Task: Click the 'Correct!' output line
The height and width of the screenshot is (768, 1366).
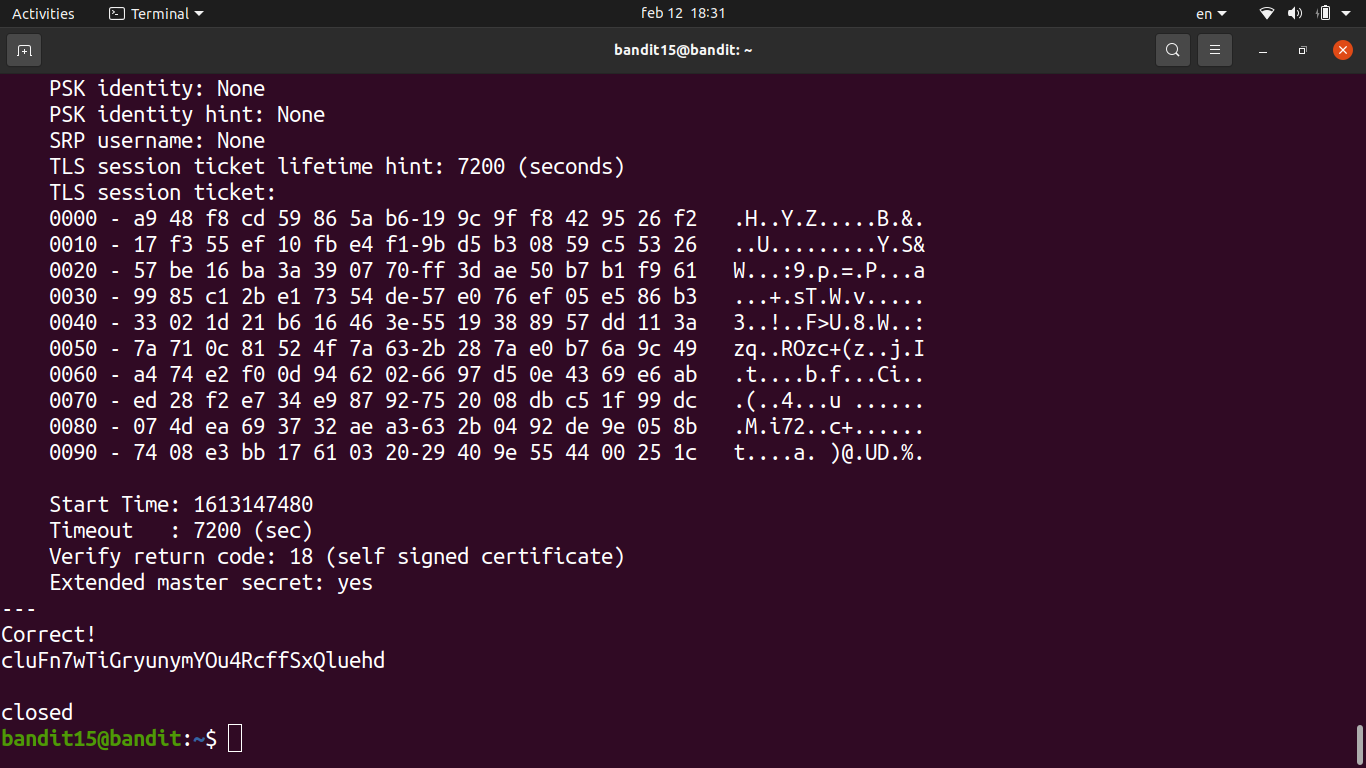Action: pos(49,635)
